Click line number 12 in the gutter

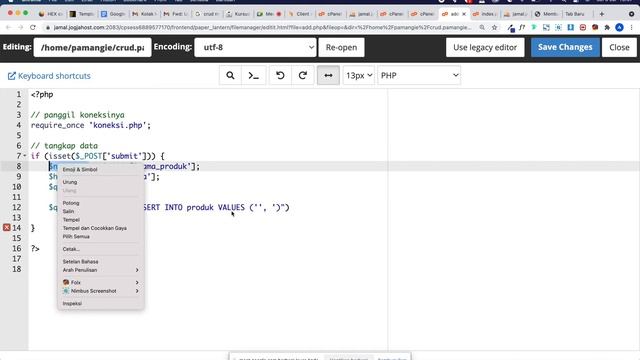pos(16,207)
